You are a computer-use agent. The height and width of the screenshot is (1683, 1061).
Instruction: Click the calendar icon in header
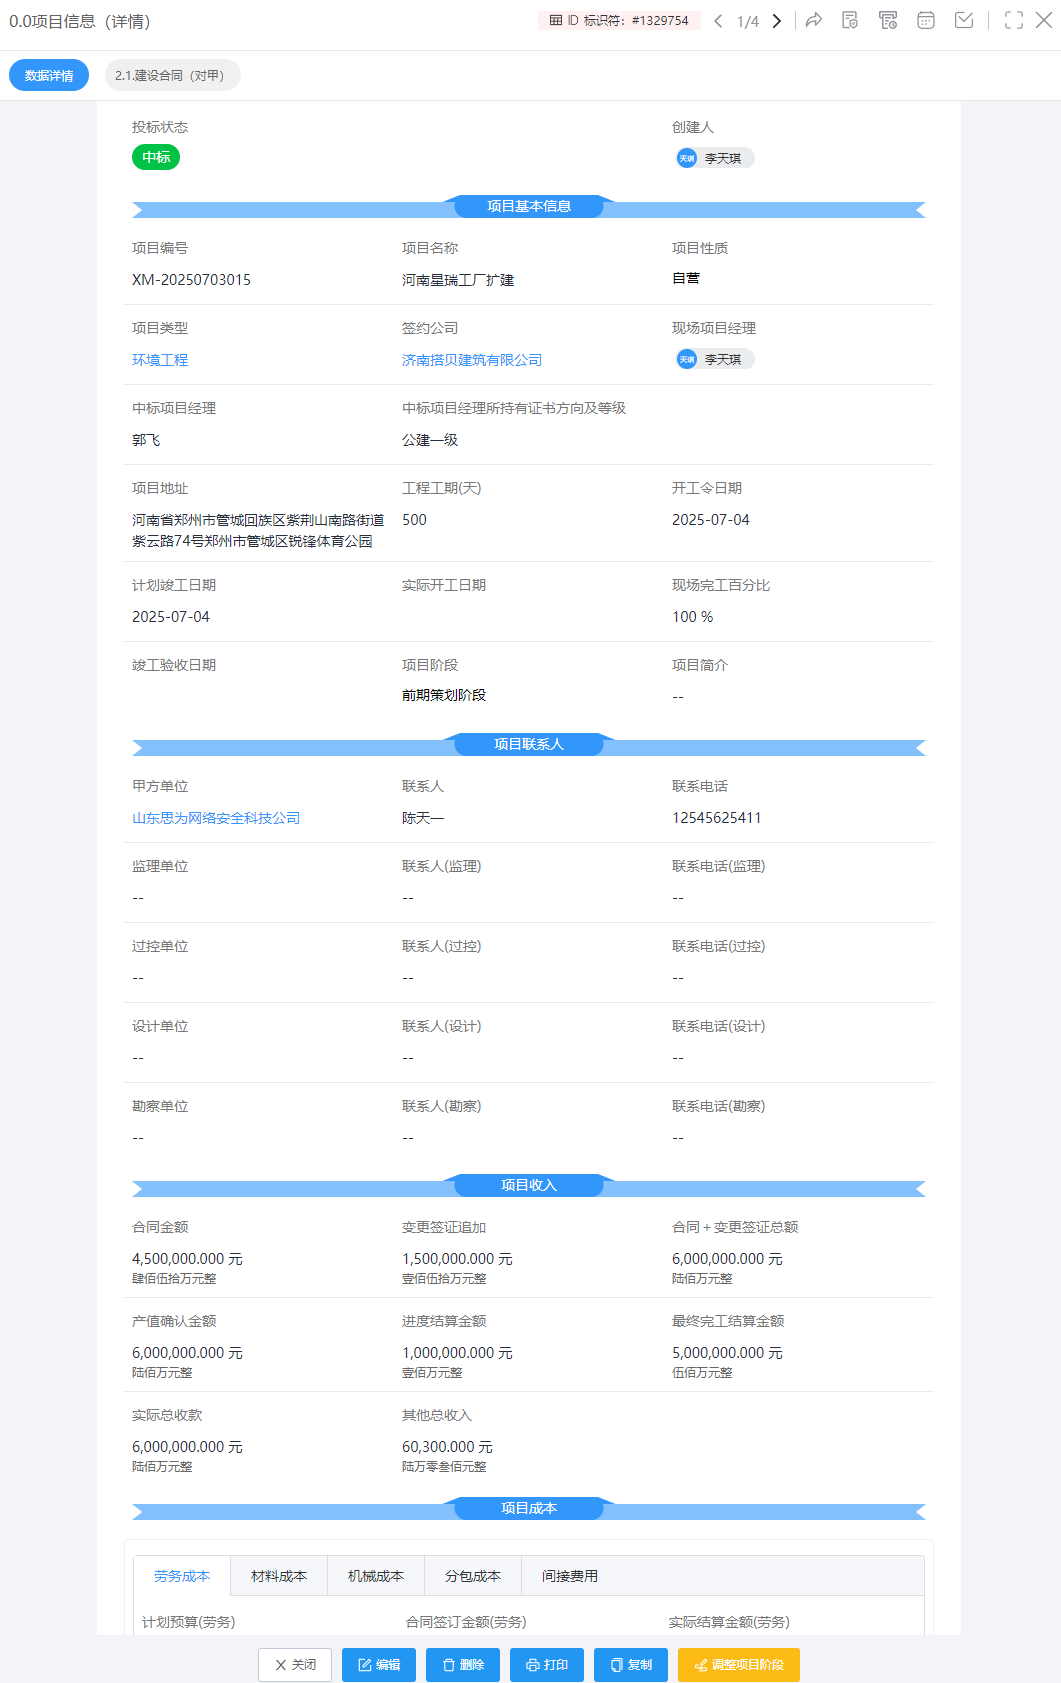tap(926, 20)
